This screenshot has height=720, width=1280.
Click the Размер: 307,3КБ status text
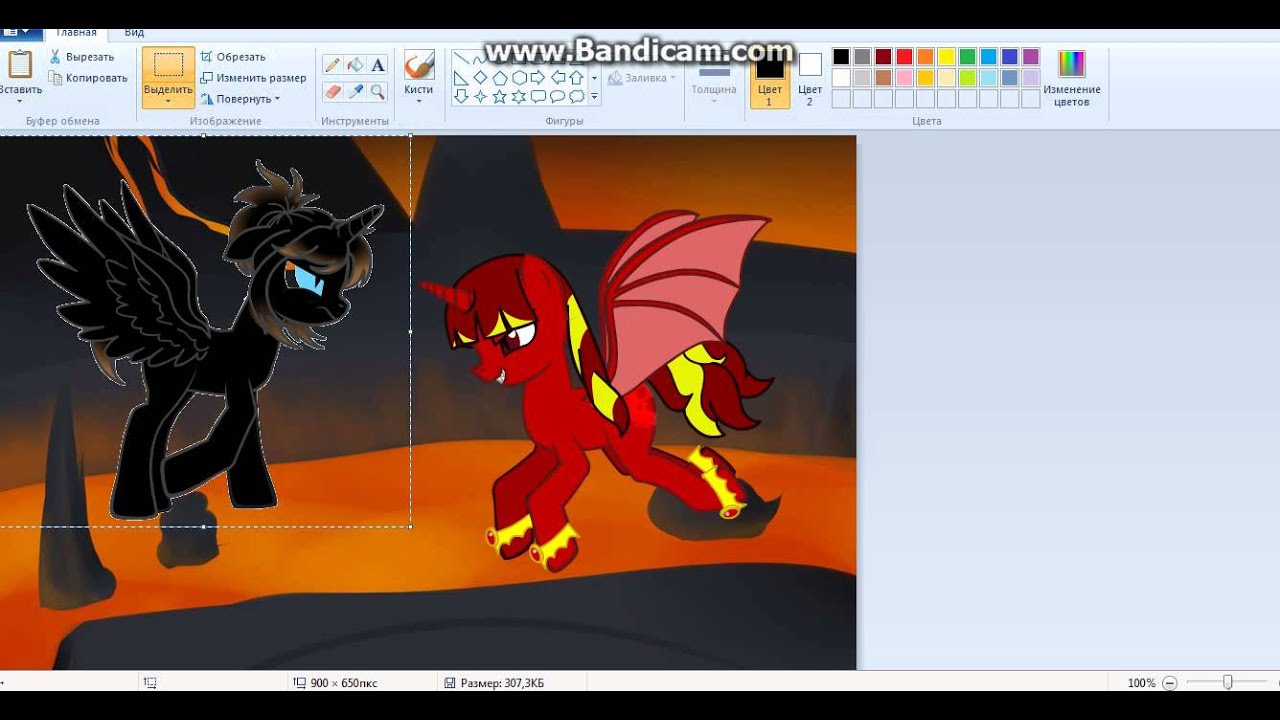pyautogui.click(x=502, y=683)
